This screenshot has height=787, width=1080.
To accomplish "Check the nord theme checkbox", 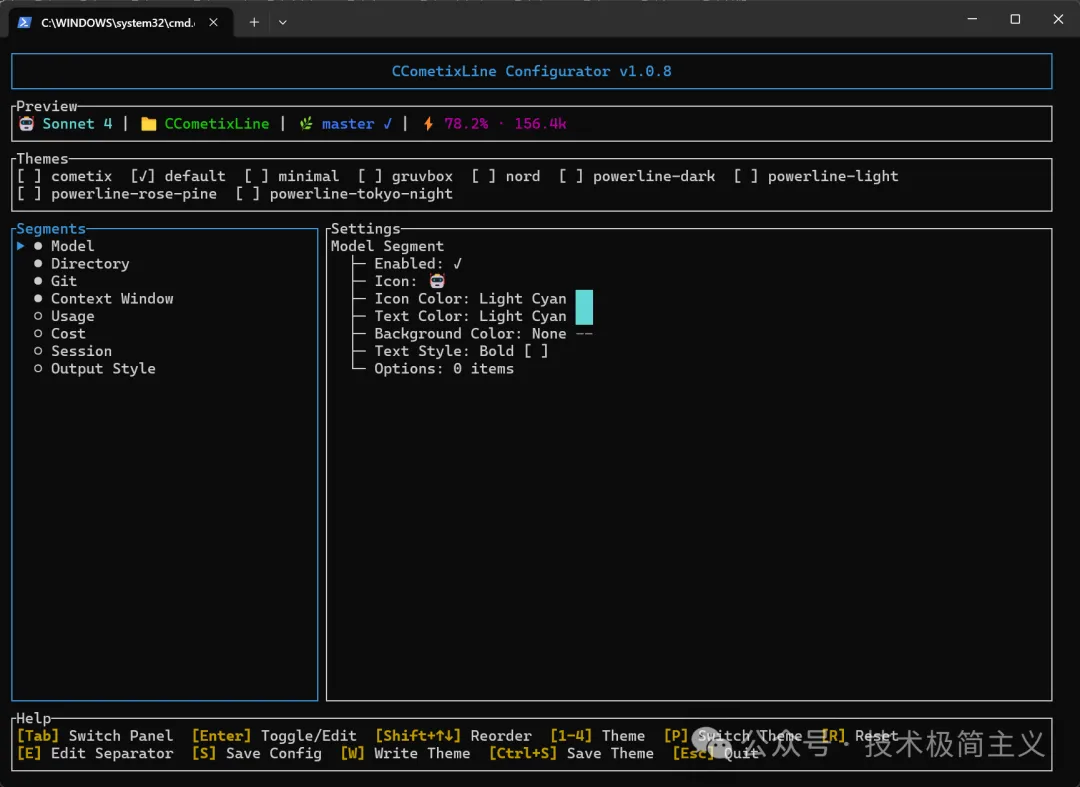I will (484, 176).
